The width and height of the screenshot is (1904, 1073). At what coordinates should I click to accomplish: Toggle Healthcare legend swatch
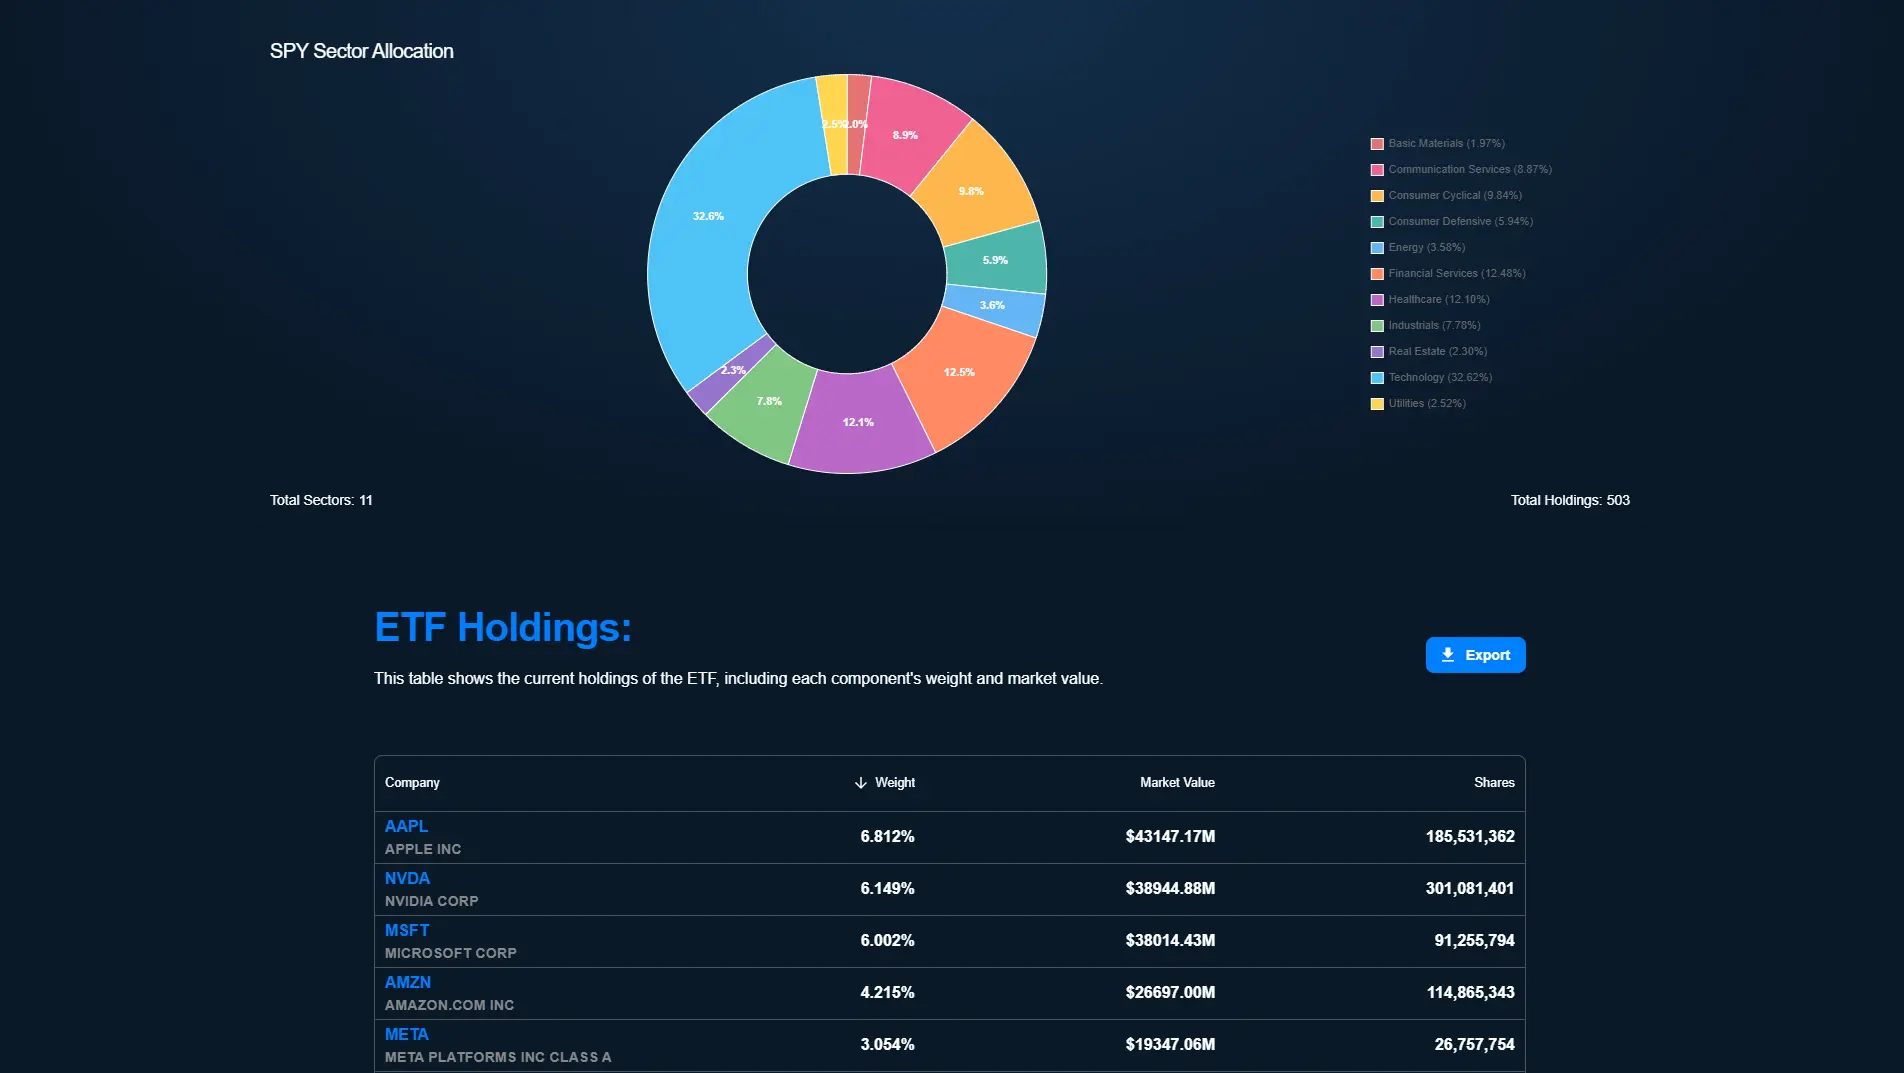click(1377, 300)
